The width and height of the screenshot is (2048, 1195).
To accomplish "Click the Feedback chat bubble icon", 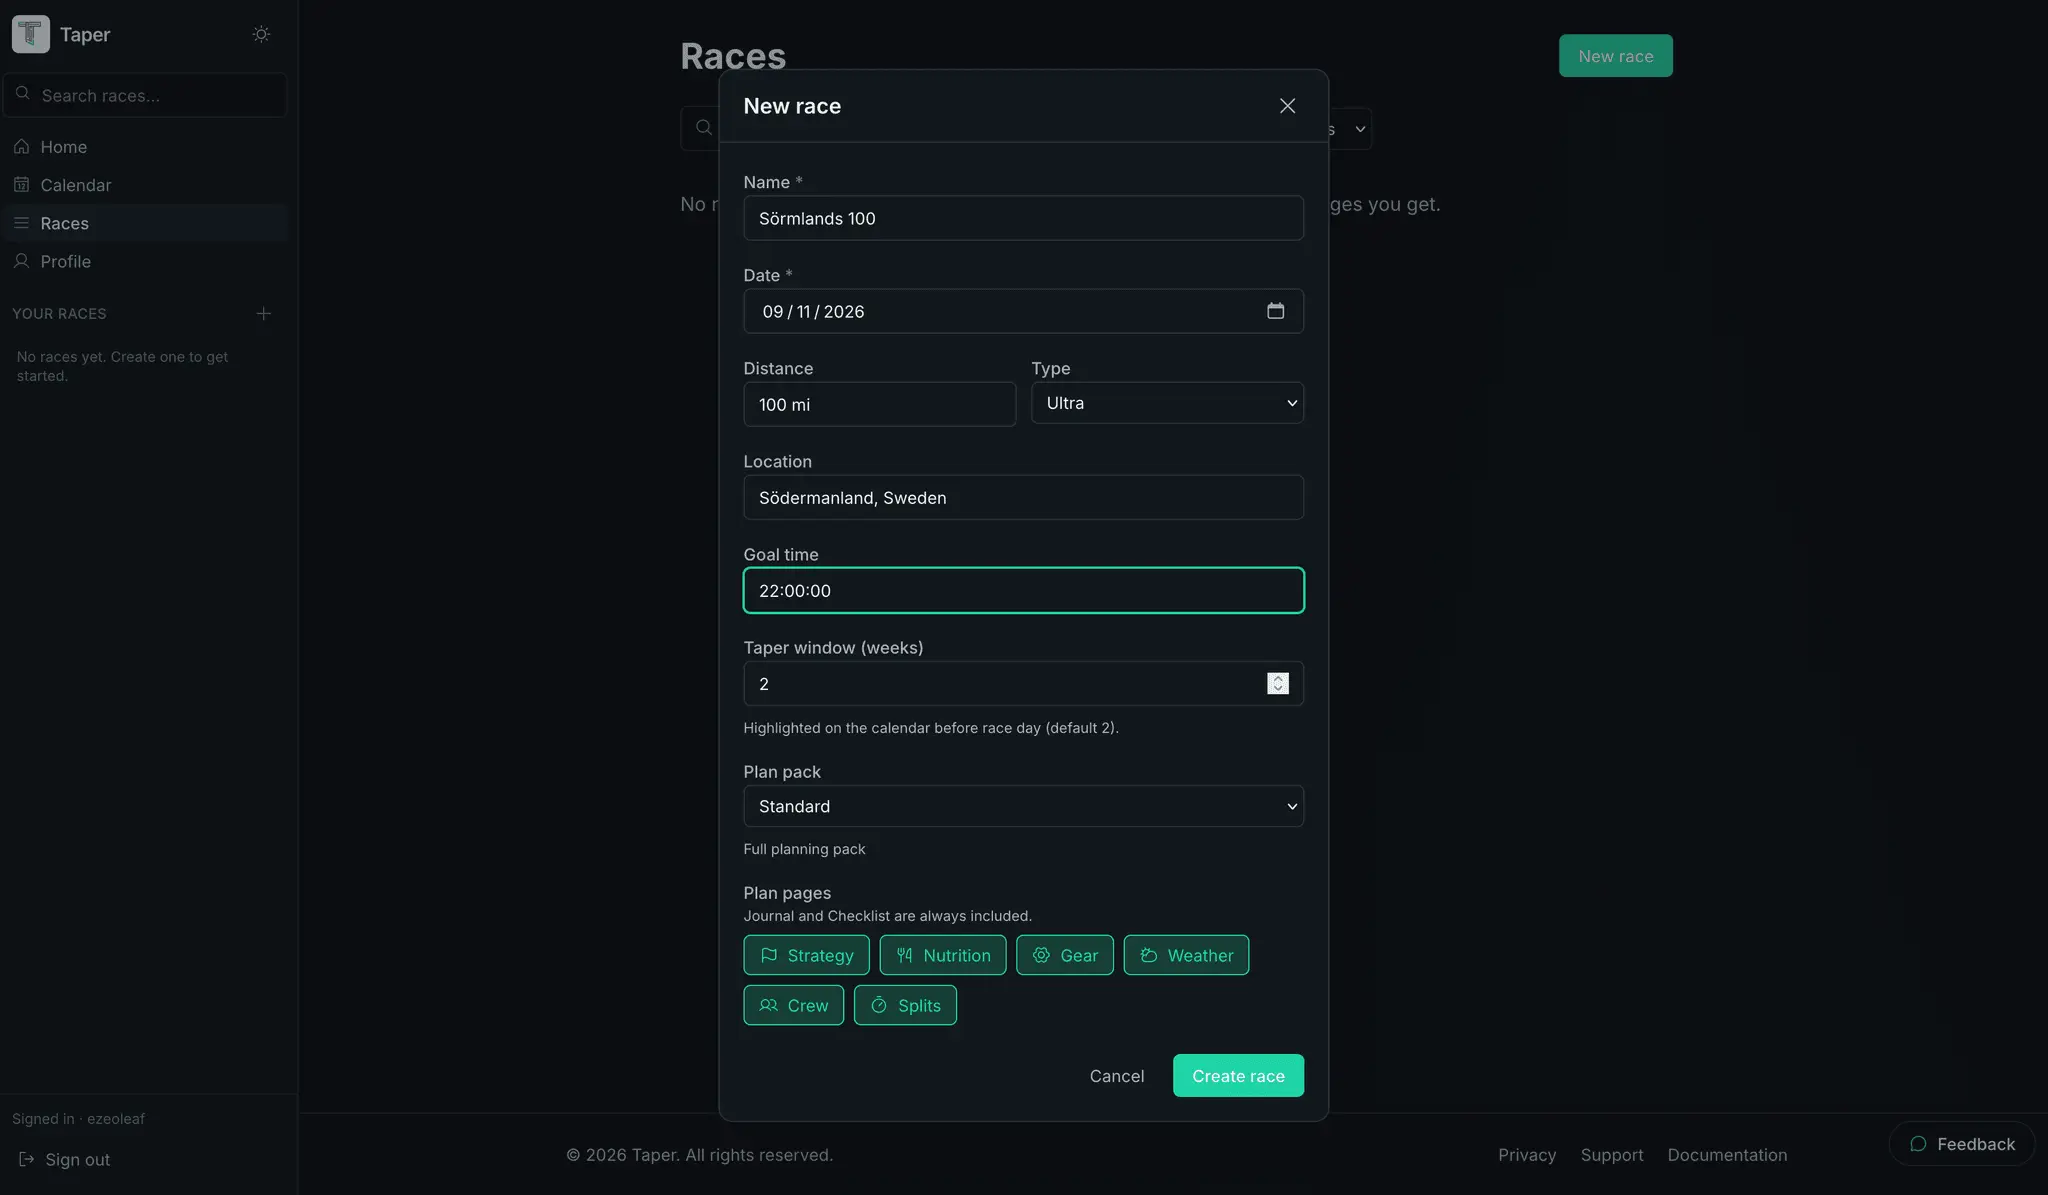I will pos(1918,1144).
